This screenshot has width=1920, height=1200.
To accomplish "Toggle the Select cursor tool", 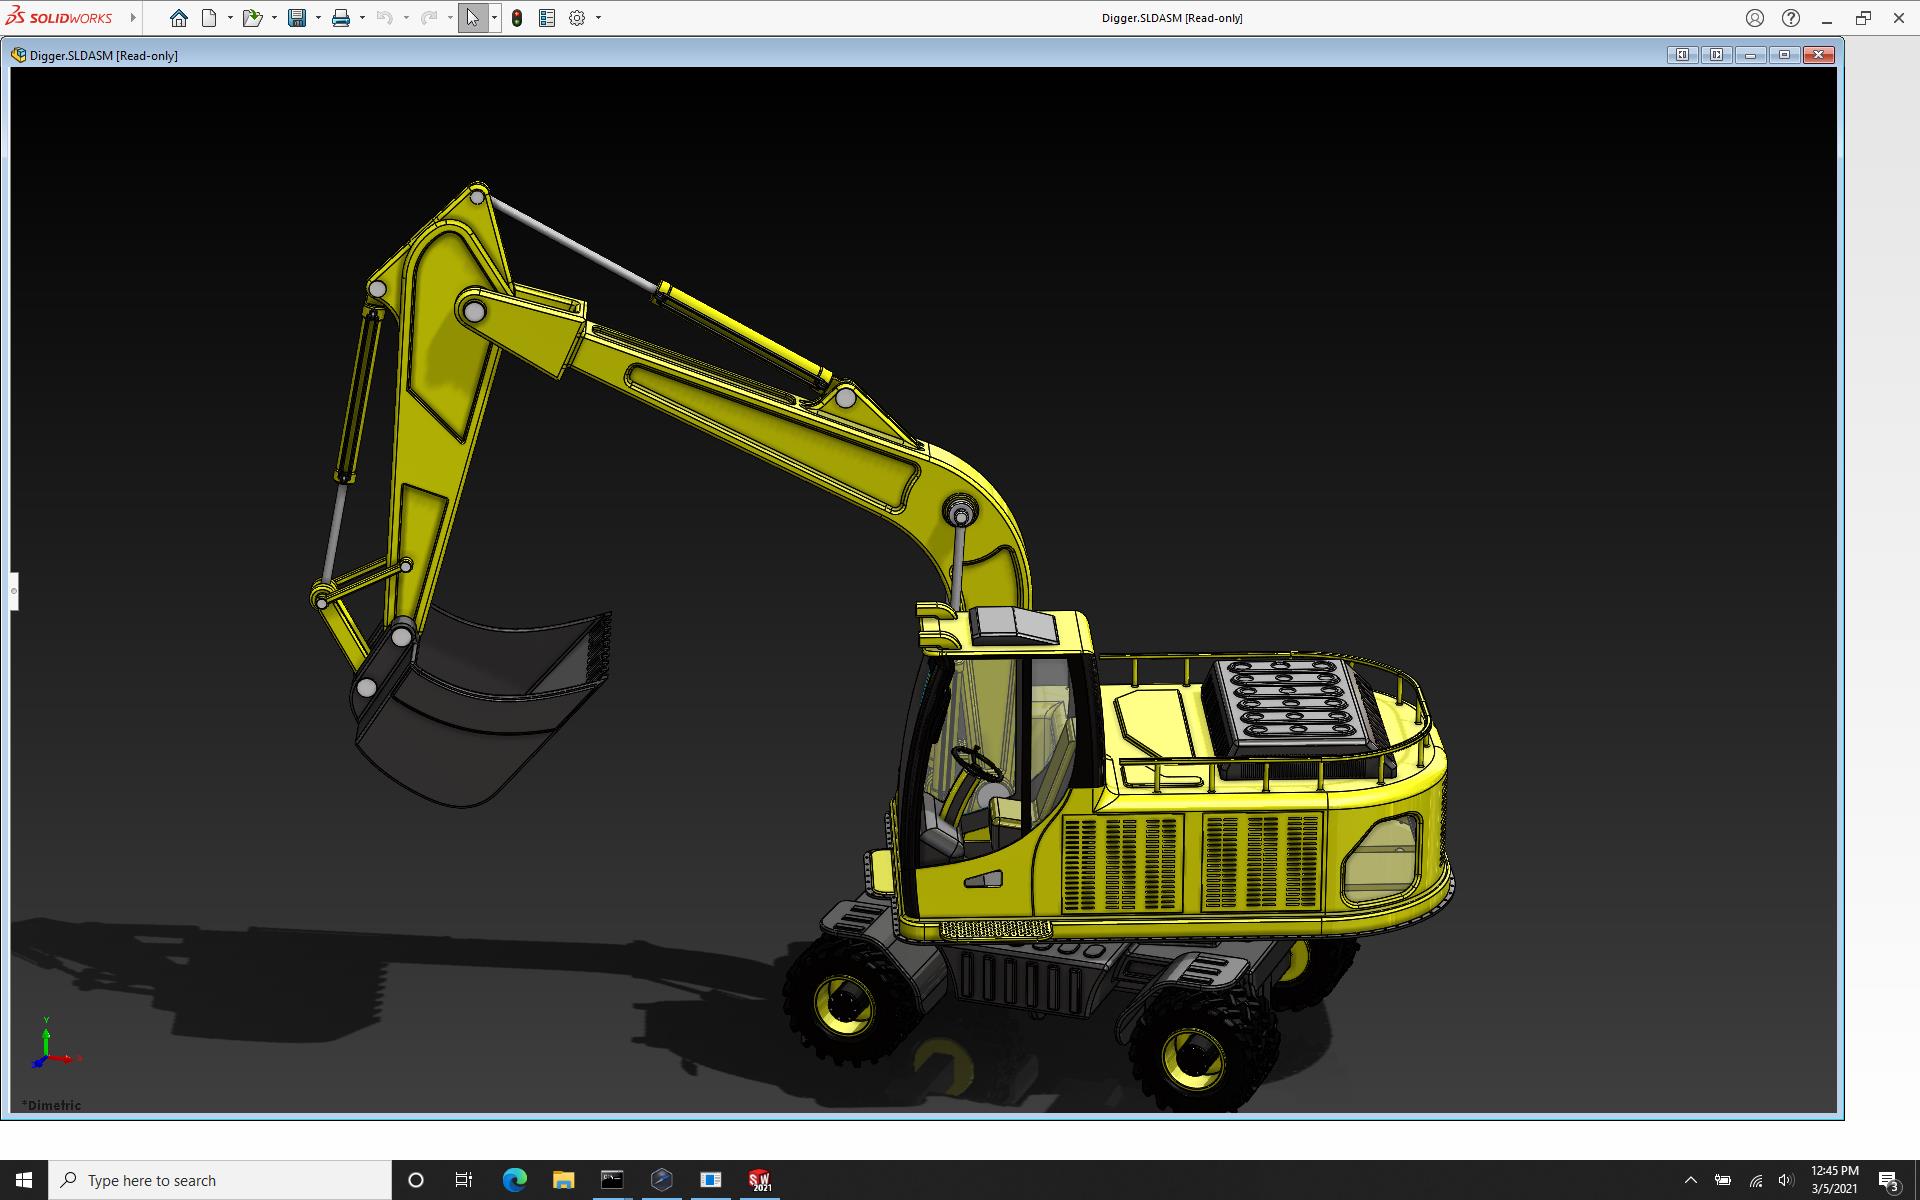I will pos(472,18).
